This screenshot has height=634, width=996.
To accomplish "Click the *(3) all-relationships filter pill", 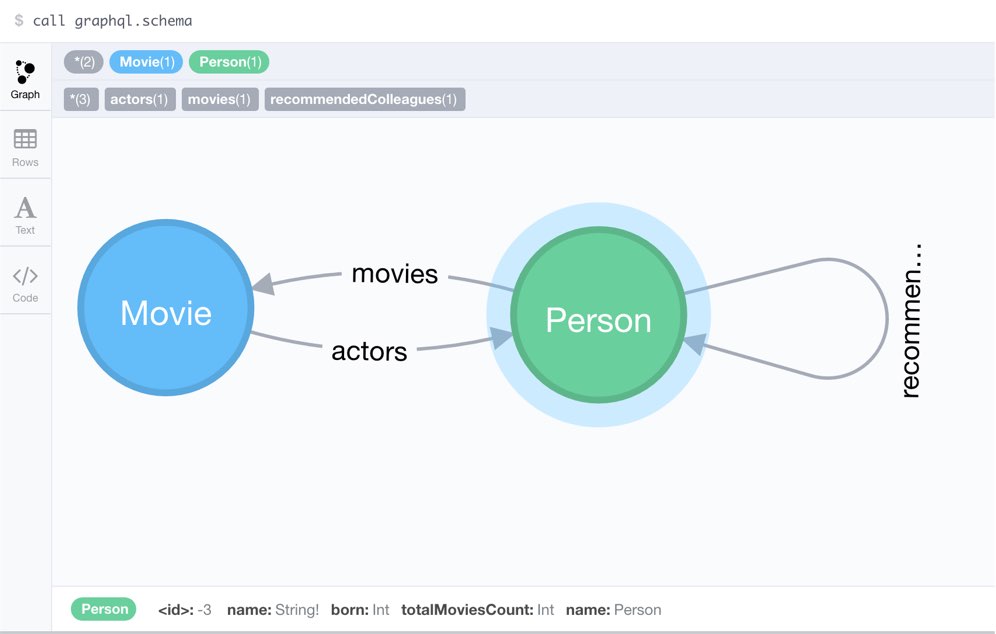I will [80, 99].
